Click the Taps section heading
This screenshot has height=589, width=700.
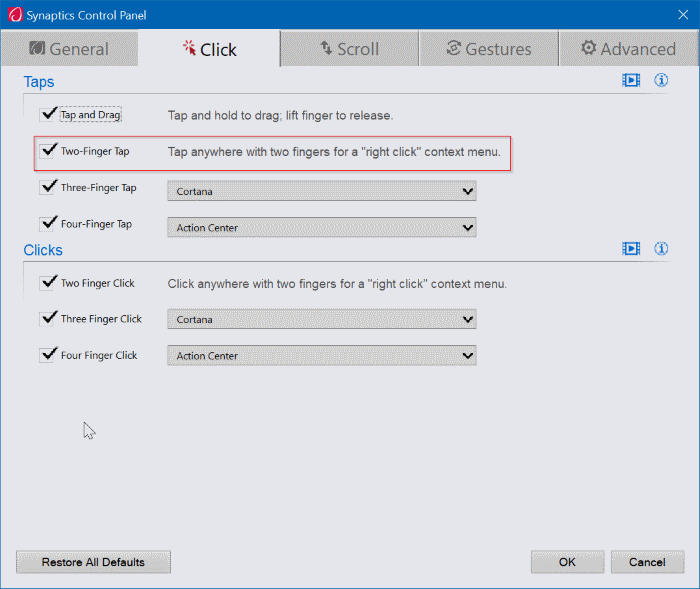[x=39, y=82]
